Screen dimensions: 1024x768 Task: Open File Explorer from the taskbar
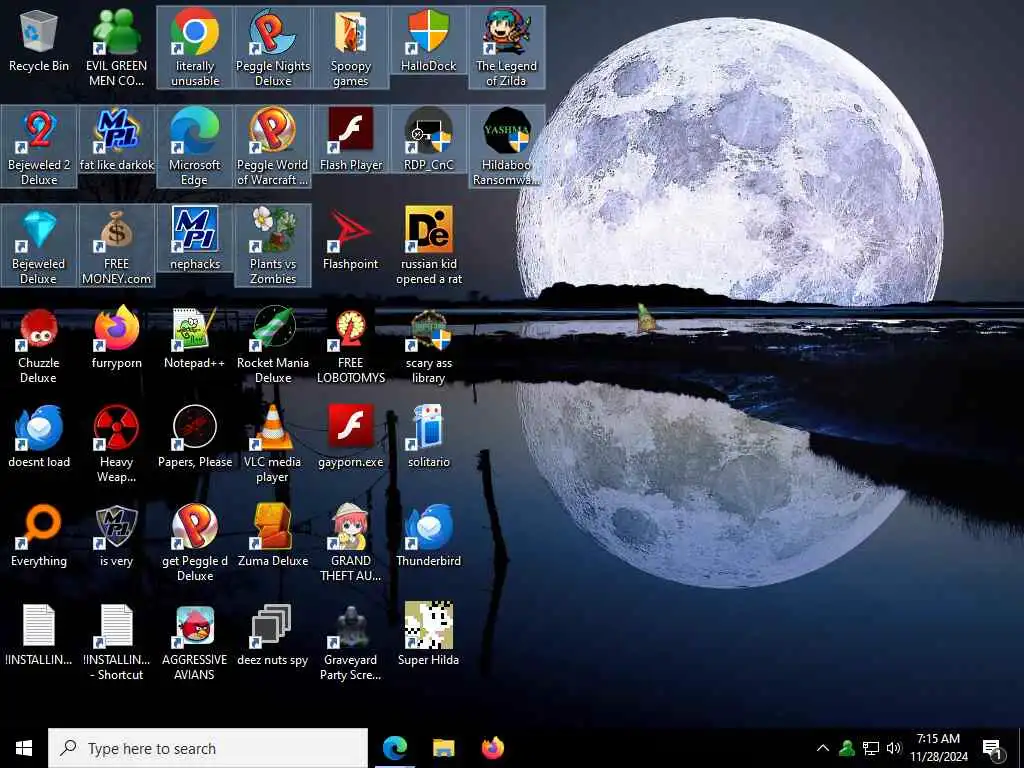[443, 748]
